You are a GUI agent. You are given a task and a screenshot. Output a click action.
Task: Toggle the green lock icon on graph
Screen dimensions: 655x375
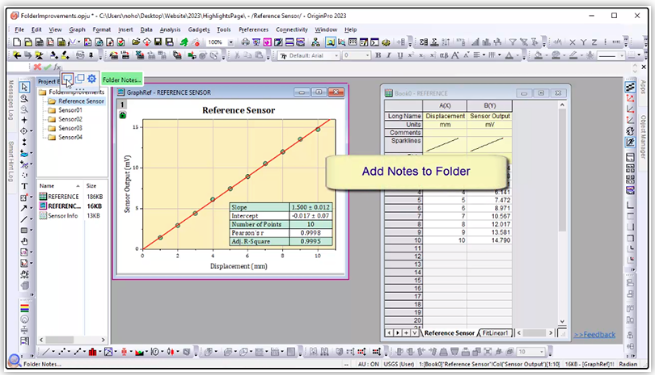[x=122, y=115]
